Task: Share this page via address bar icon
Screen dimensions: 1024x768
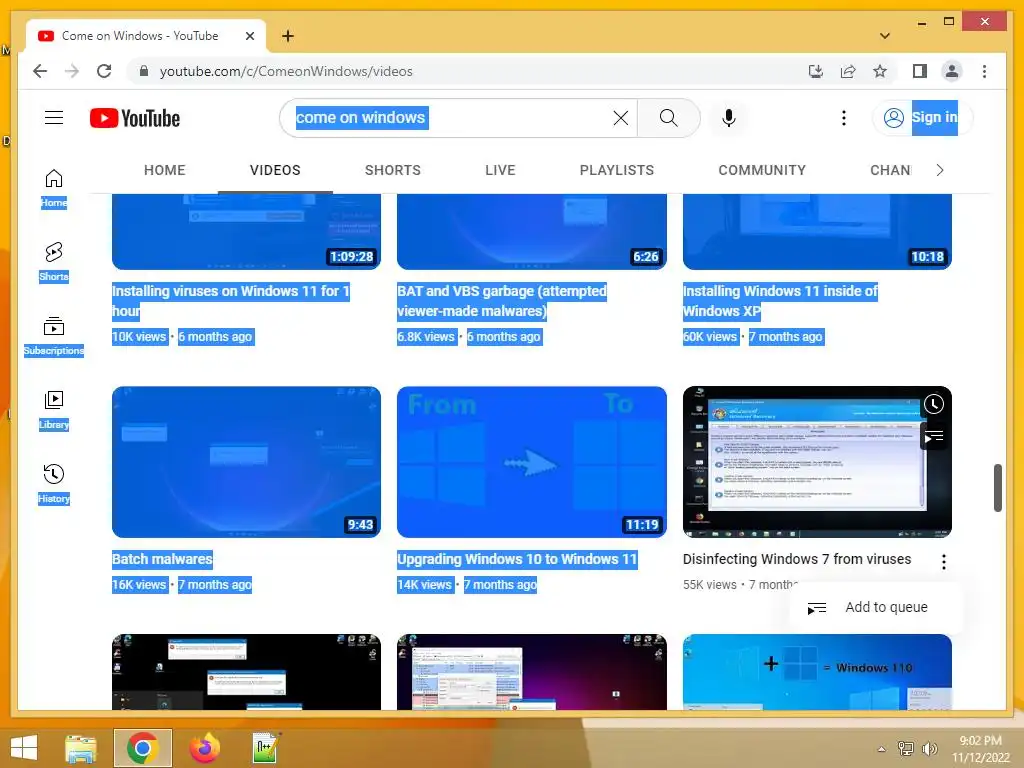Action: click(x=848, y=71)
